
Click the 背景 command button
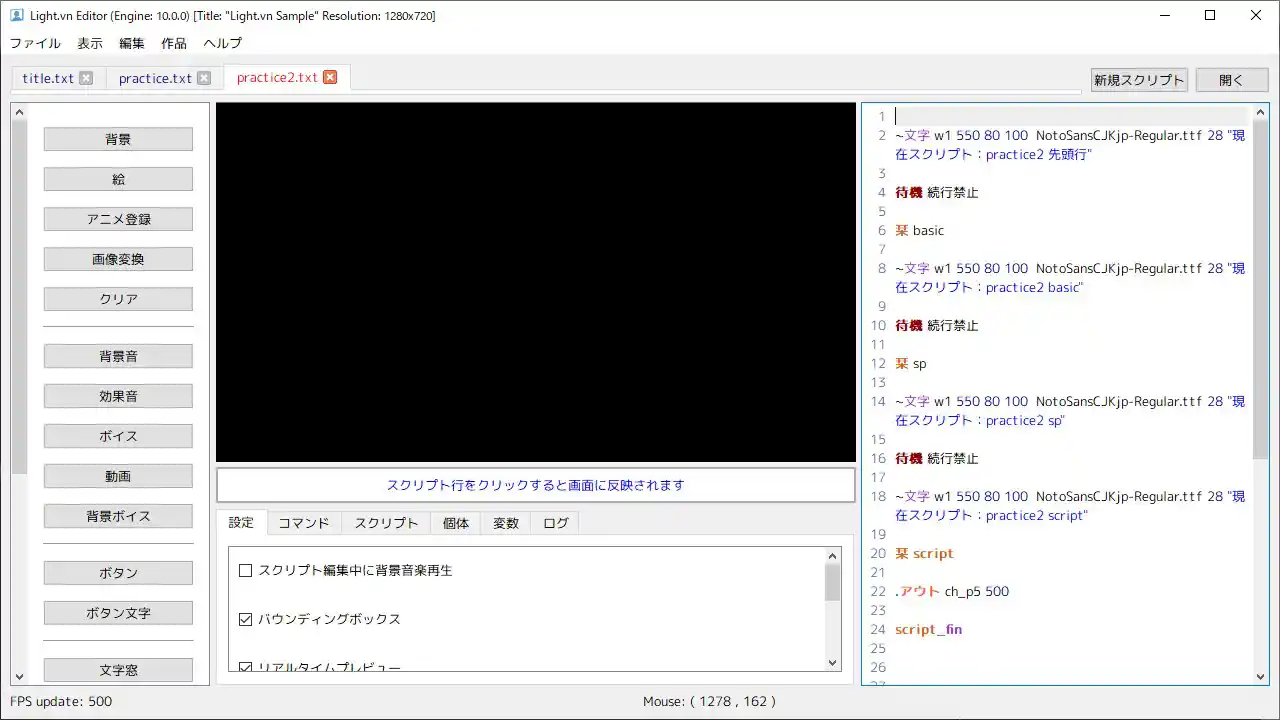click(118, 139)
